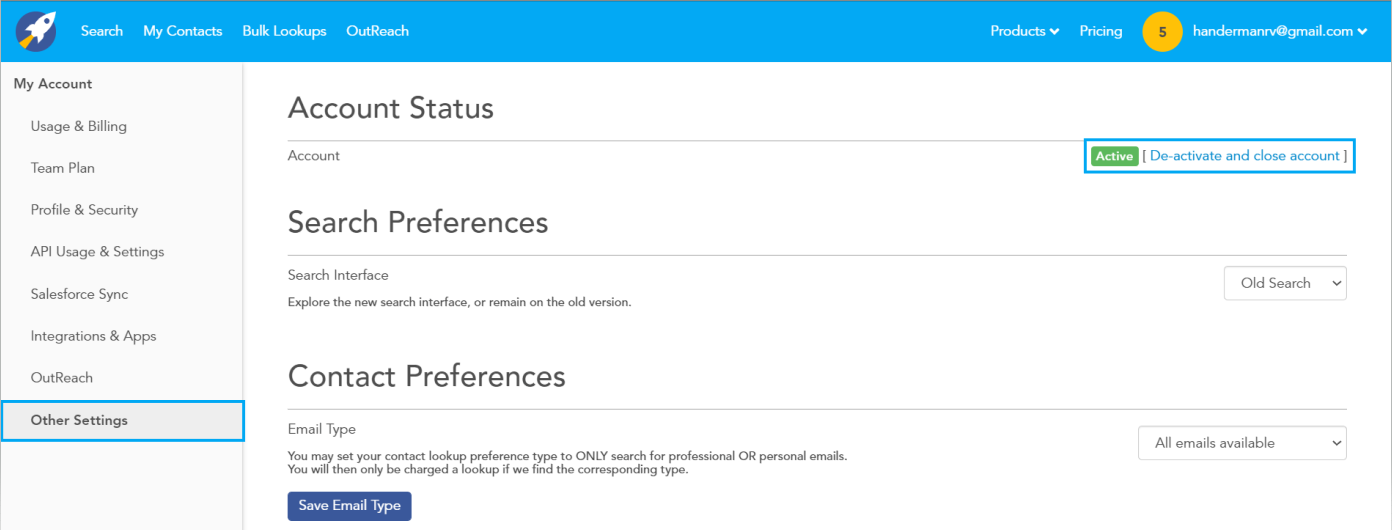Click the rocket logo icon
This screenshot has width=1392, height=530.
(x=36, y=31)
